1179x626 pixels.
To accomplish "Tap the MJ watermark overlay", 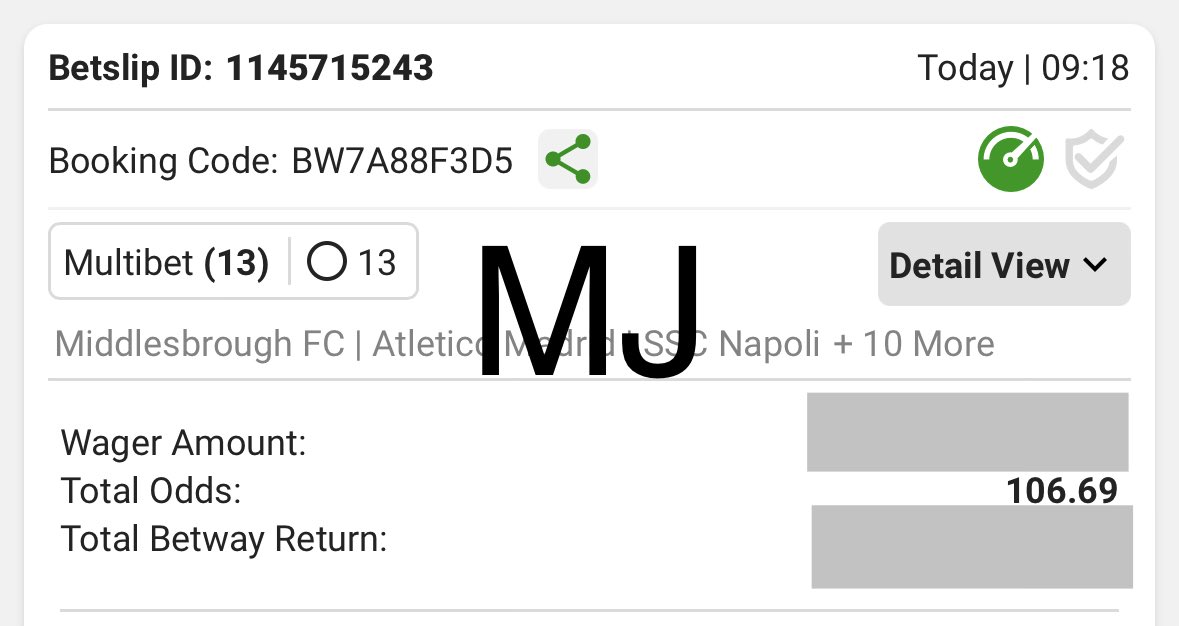I will tap(588, 310).
